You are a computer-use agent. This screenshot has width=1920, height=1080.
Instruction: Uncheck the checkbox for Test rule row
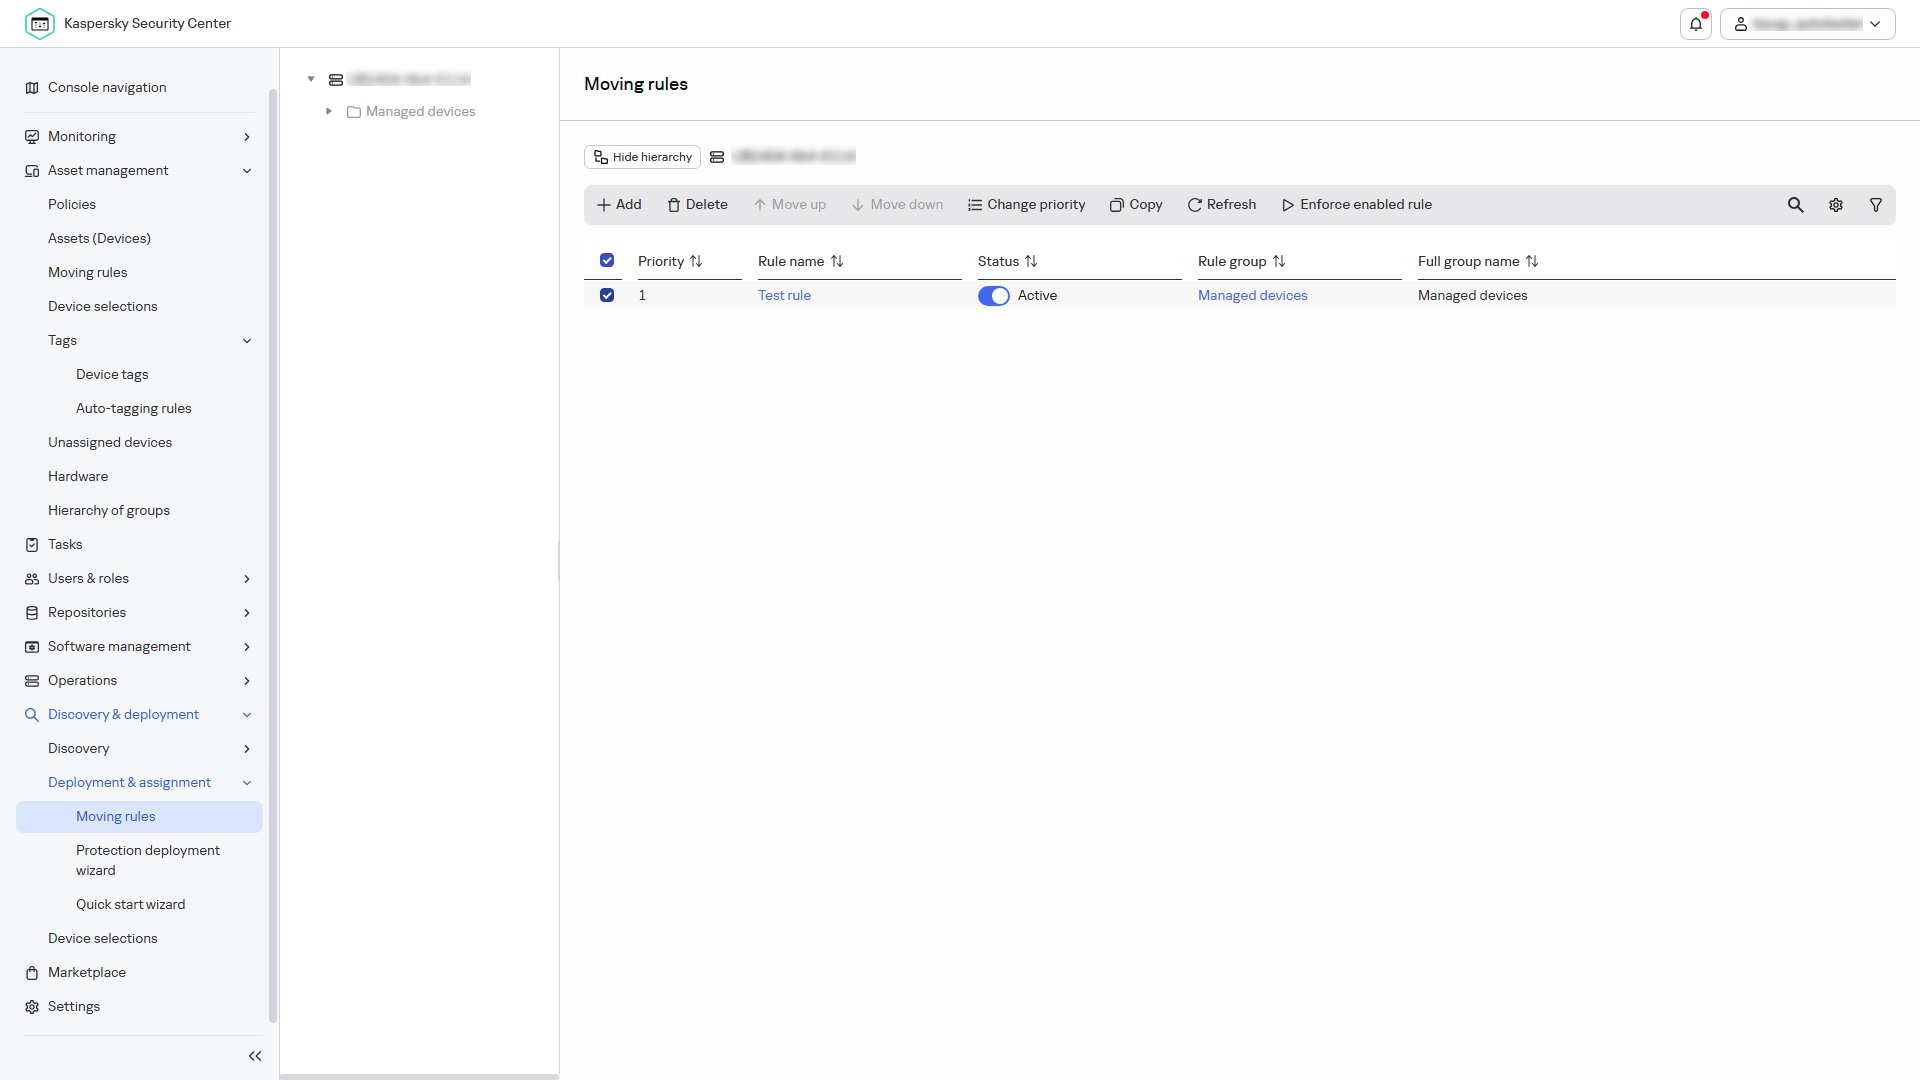click(607, 295)
